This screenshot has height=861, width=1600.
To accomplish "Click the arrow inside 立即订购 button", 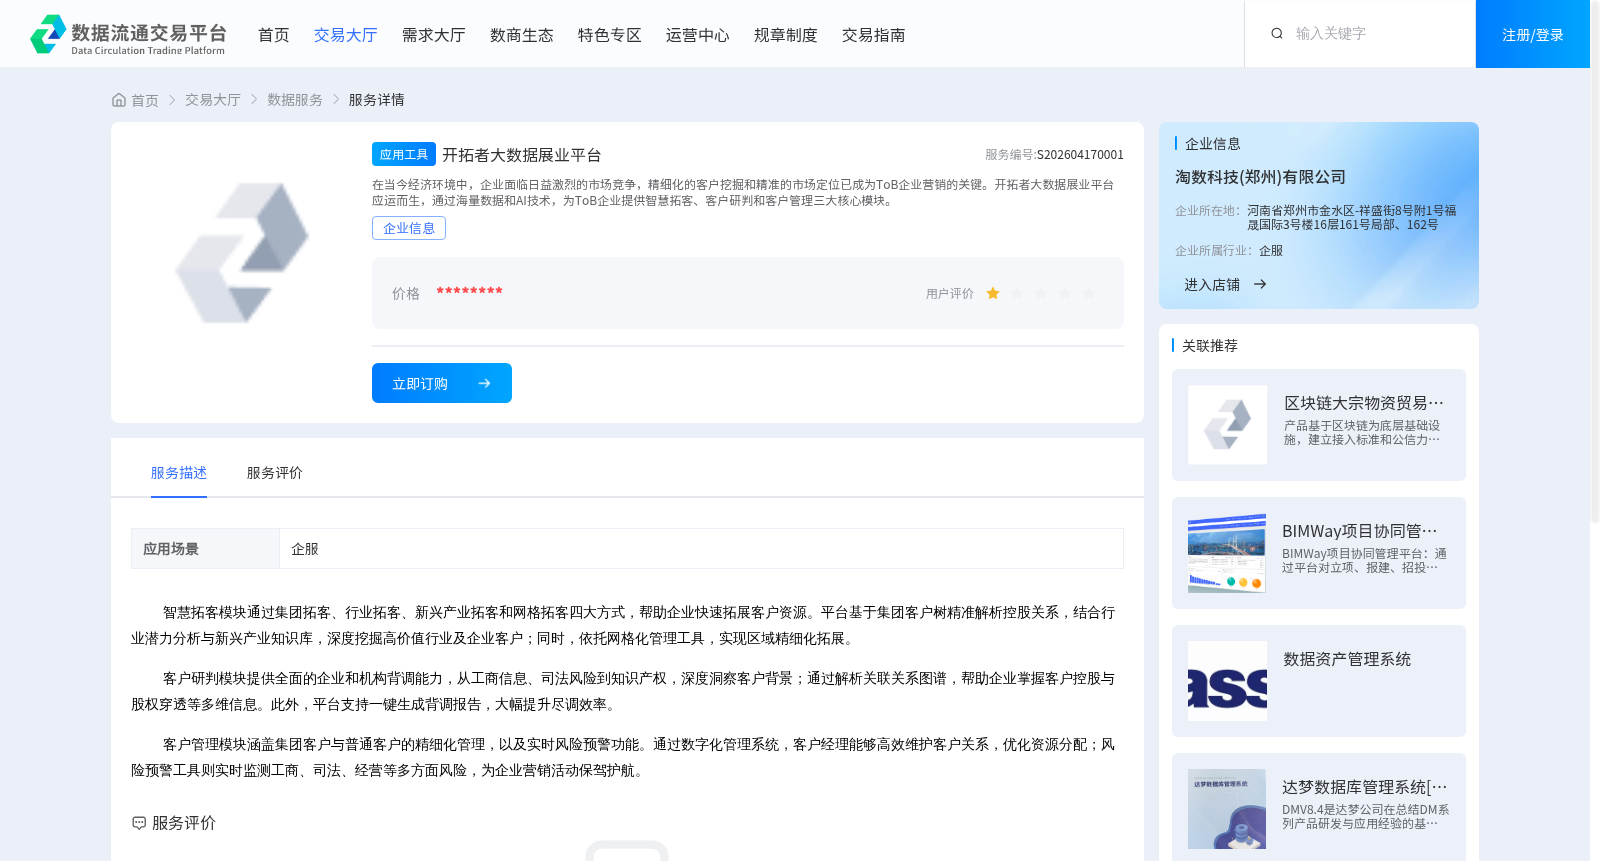I will [x=484, y=383].
